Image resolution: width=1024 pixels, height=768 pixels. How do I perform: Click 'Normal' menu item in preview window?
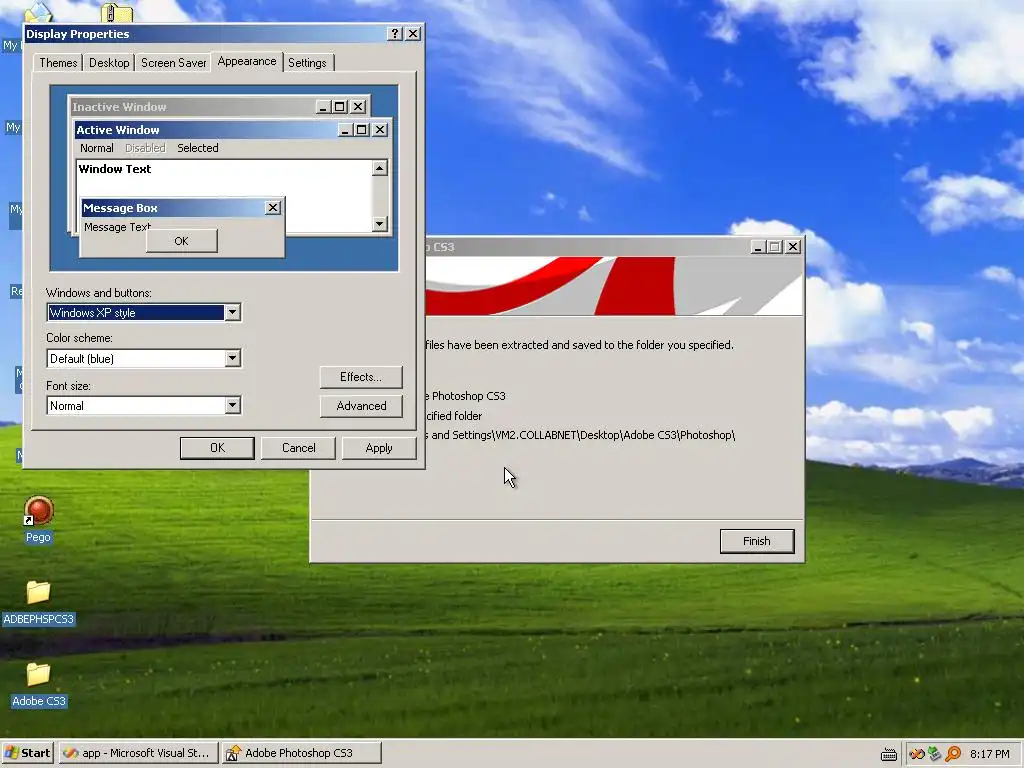pos(97,148)
